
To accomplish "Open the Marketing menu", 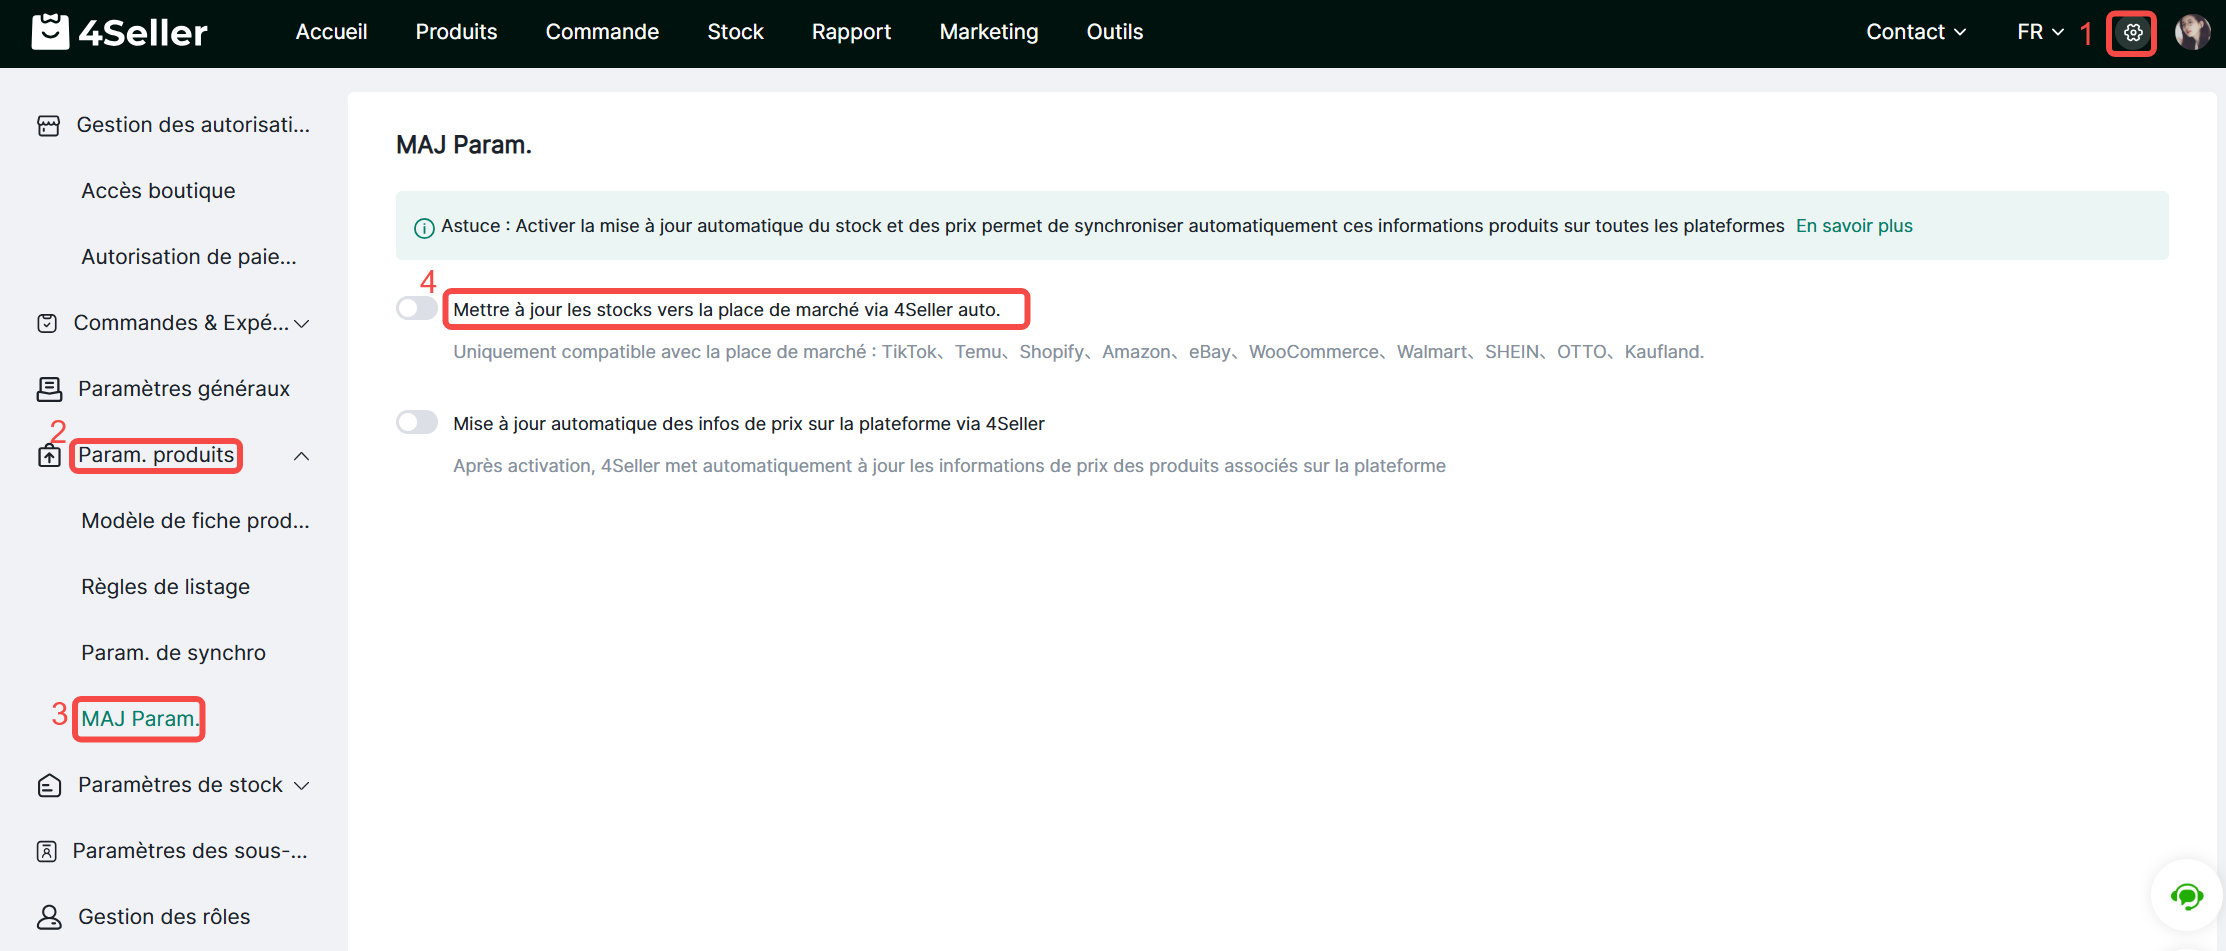I will point(988,32).
